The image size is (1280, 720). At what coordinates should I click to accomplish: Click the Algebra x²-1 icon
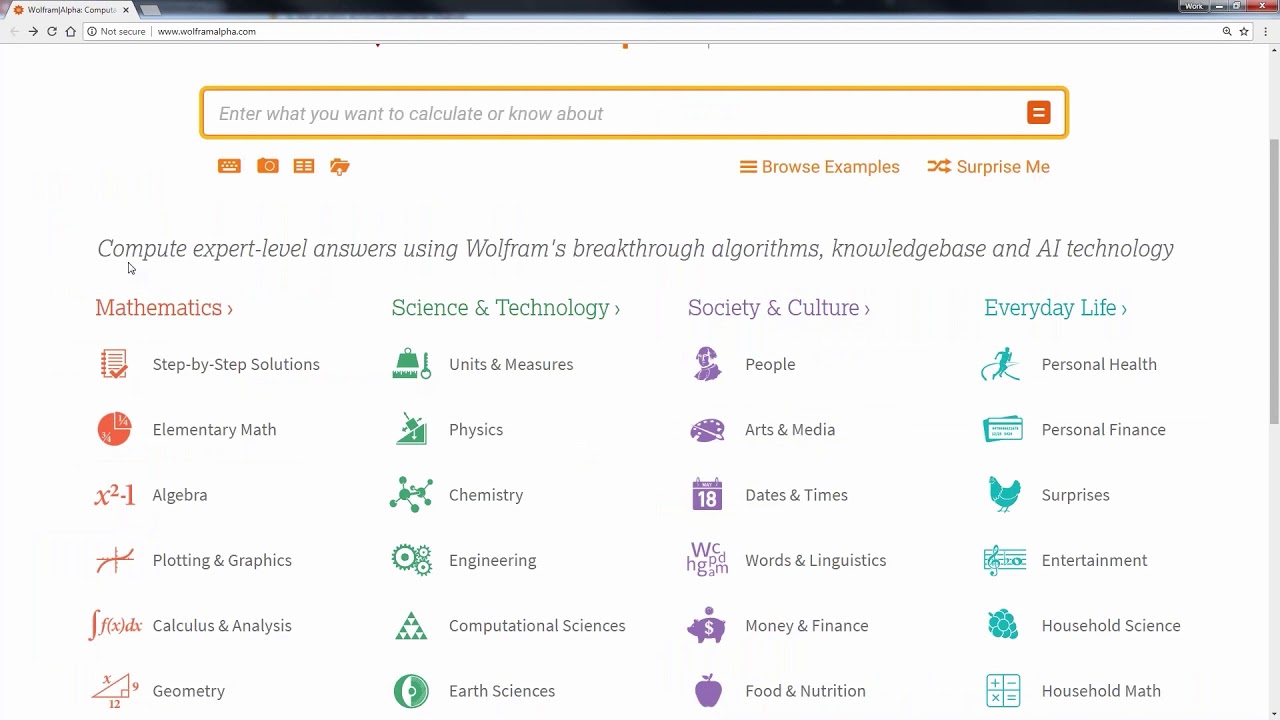click(x=114, y=495)
